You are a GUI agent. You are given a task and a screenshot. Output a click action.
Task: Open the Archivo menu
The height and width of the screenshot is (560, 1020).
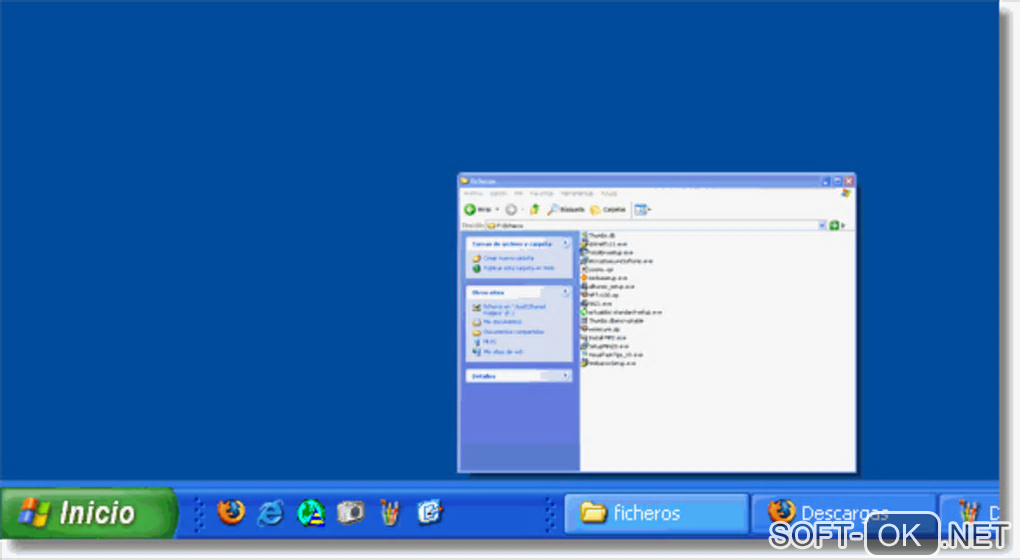[x=473, y=194]
